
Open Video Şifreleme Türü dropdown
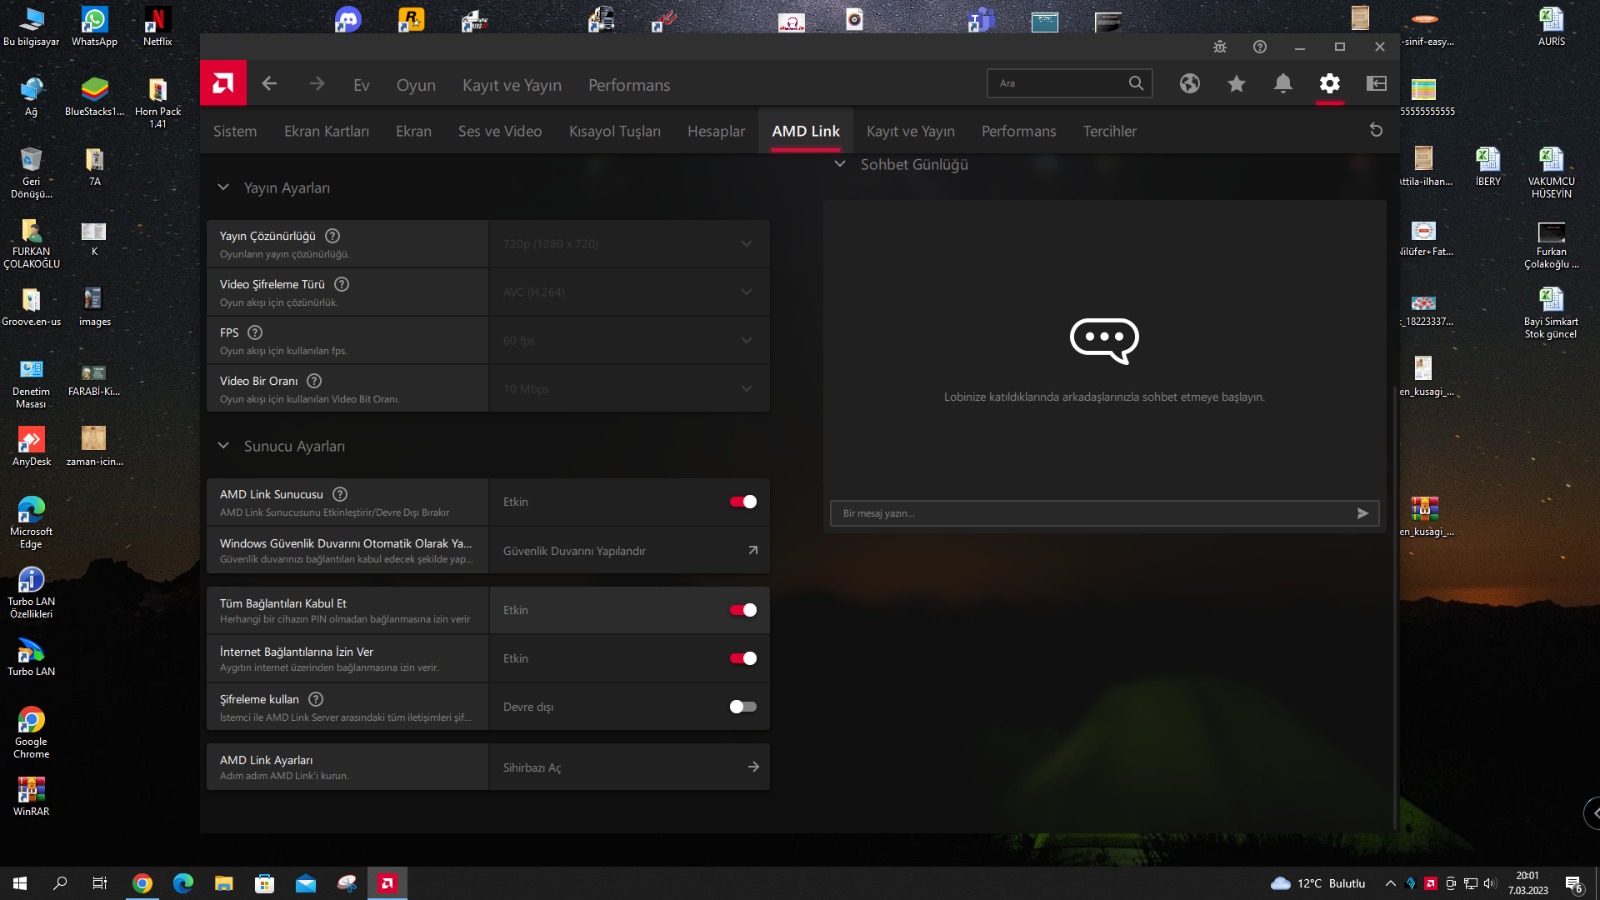(x=629, y=292)
